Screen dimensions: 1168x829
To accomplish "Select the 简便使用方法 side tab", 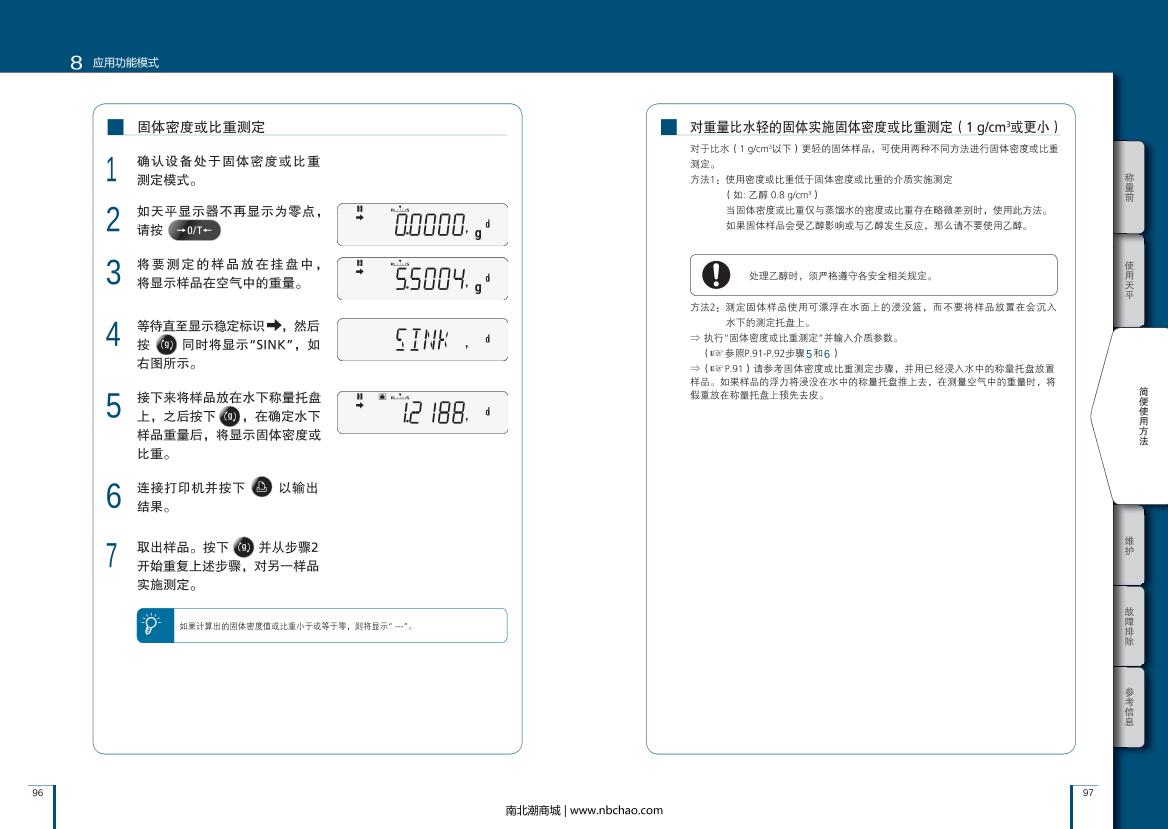I will coord(1141,415).
